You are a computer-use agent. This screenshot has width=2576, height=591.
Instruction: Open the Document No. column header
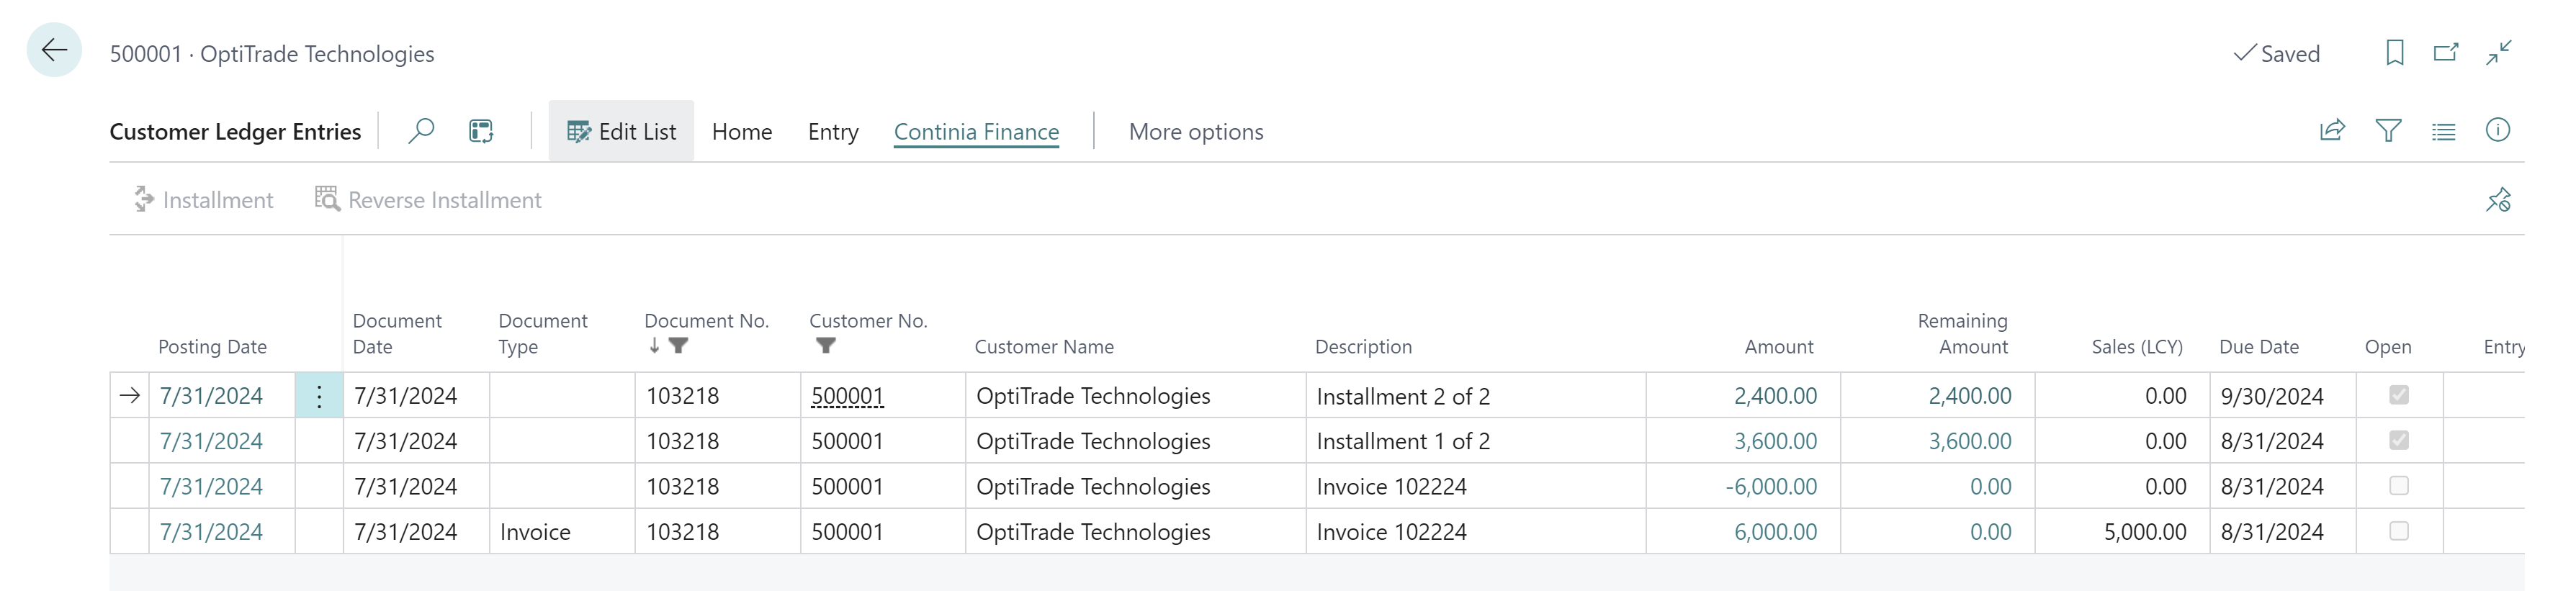coord(706,321)
